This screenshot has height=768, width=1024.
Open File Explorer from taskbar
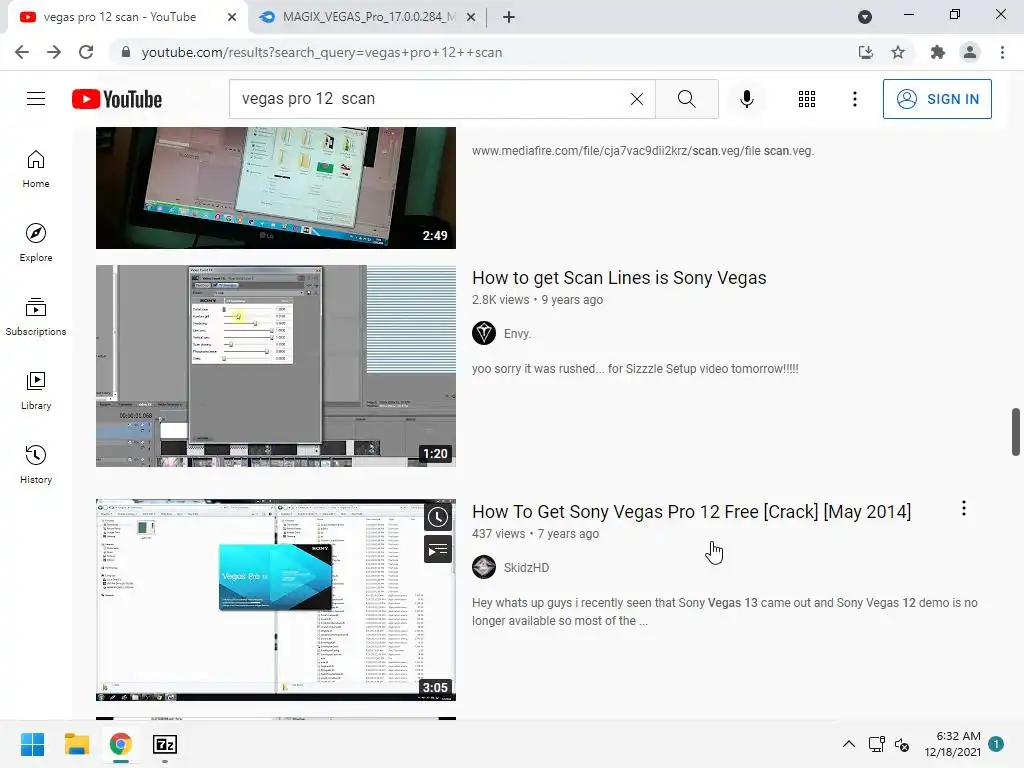pos(76,744)
